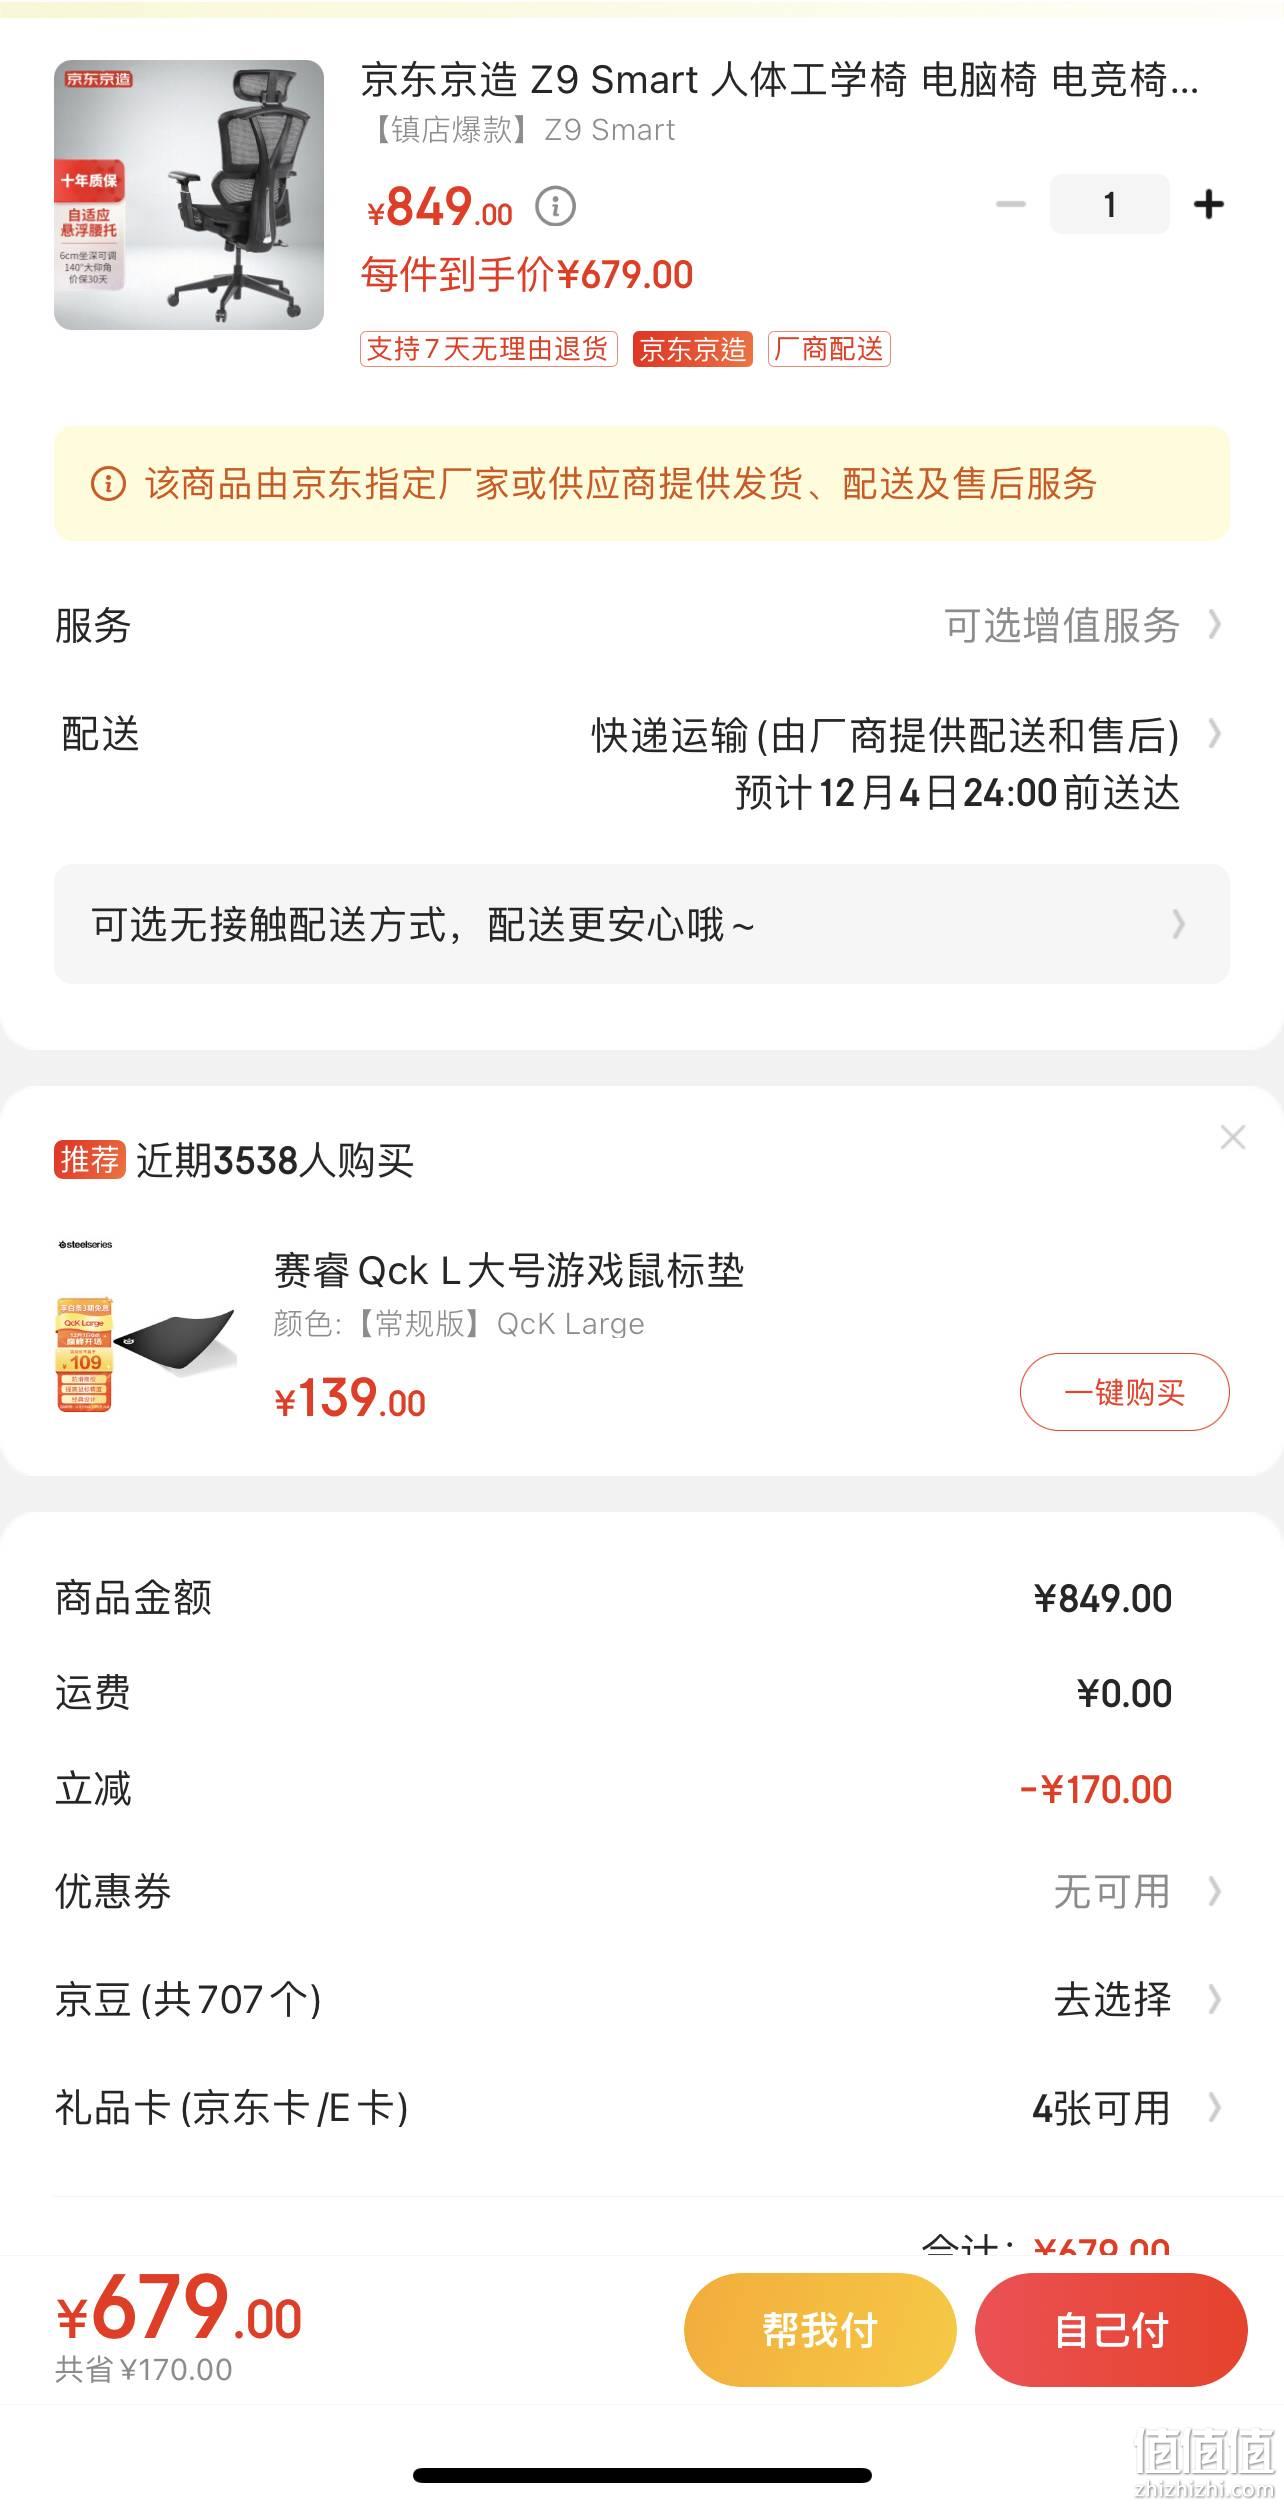Screen dimensions: 1284x2507
Task: Open the 赛睿 Qck L mouse pad thumbnail
Action: pos(147,1327)
